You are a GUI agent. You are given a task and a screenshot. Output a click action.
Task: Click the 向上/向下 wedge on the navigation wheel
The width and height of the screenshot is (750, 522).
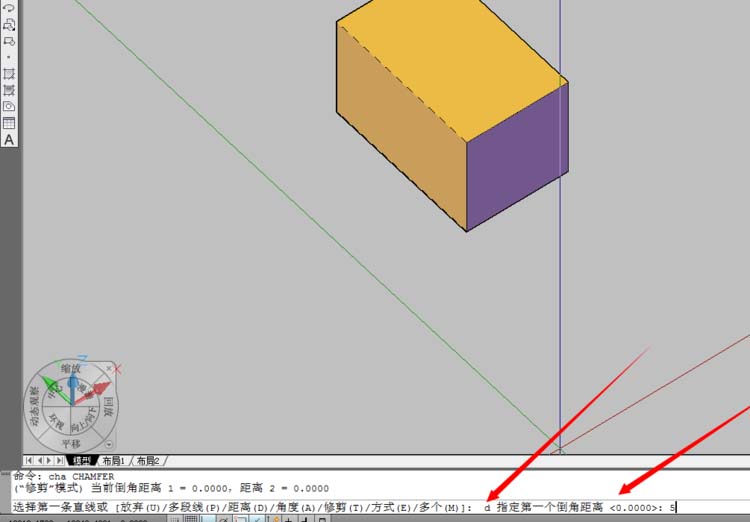[85, 420]
